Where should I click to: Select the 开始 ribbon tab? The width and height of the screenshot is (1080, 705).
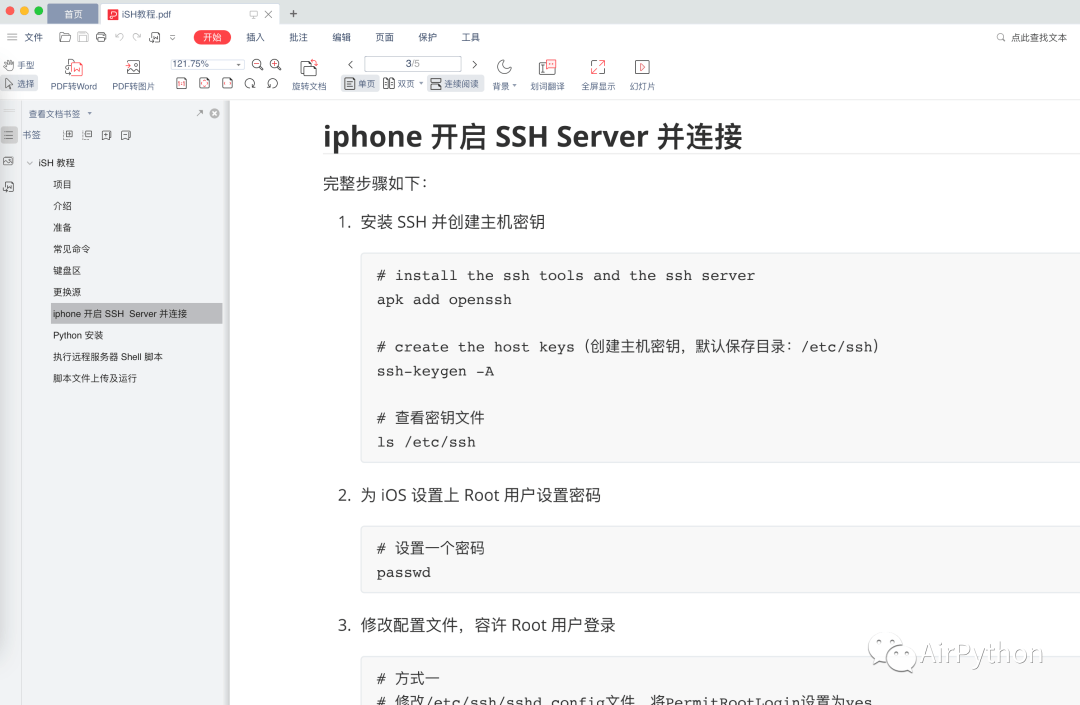(212, 37)
